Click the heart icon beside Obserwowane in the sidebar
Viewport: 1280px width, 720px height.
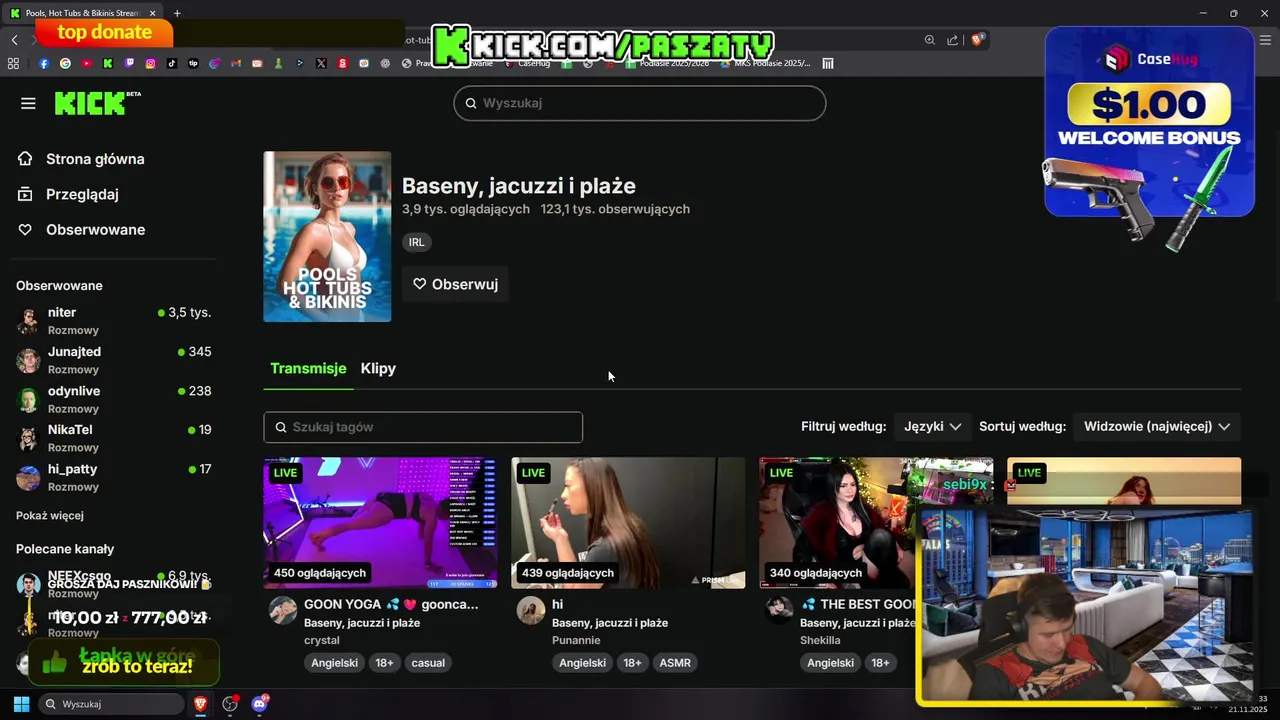tap(25, 230)
